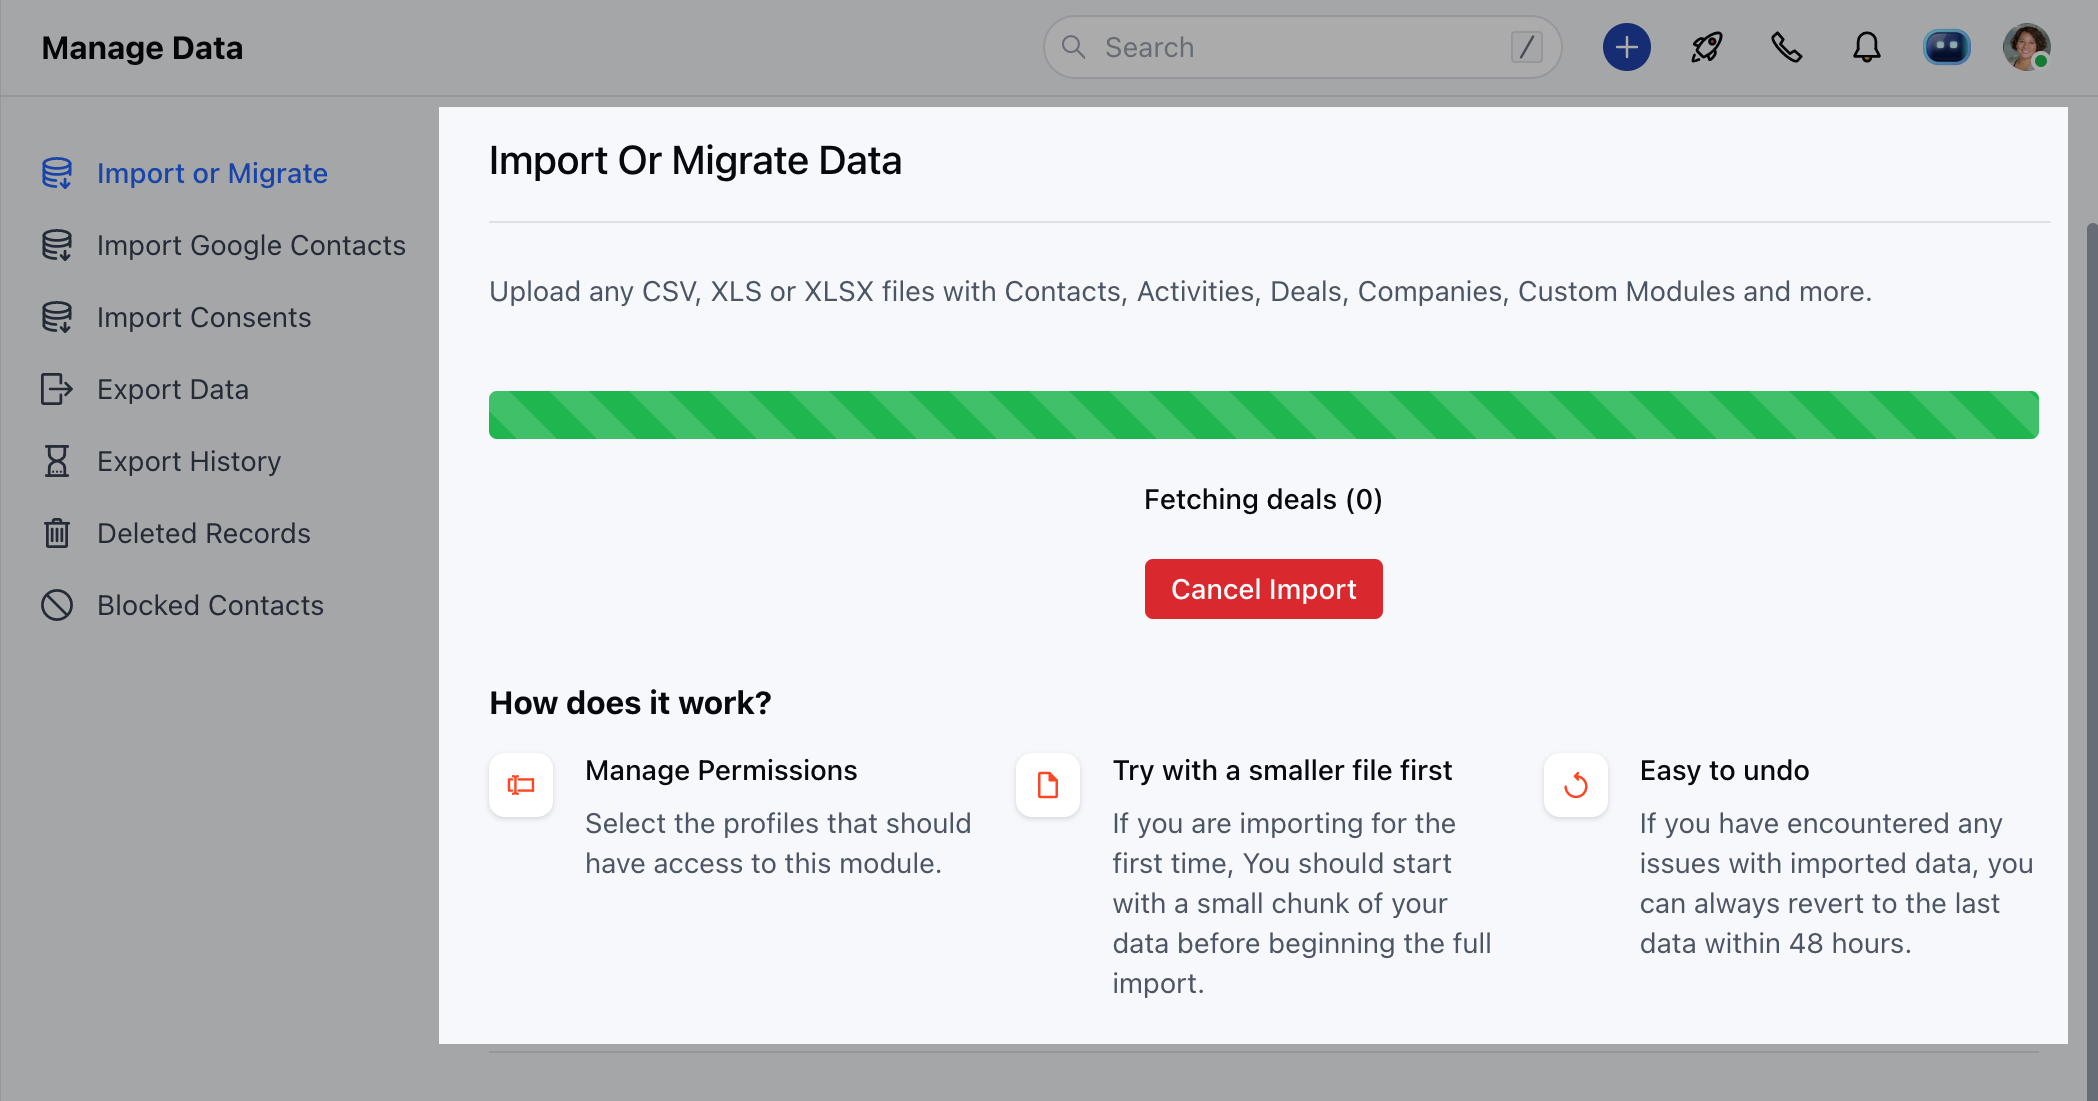Click the Deleted Records trash icon
Image resolution: width=2098 pixels, height=1101 pixels.
(x=57, y=533)
